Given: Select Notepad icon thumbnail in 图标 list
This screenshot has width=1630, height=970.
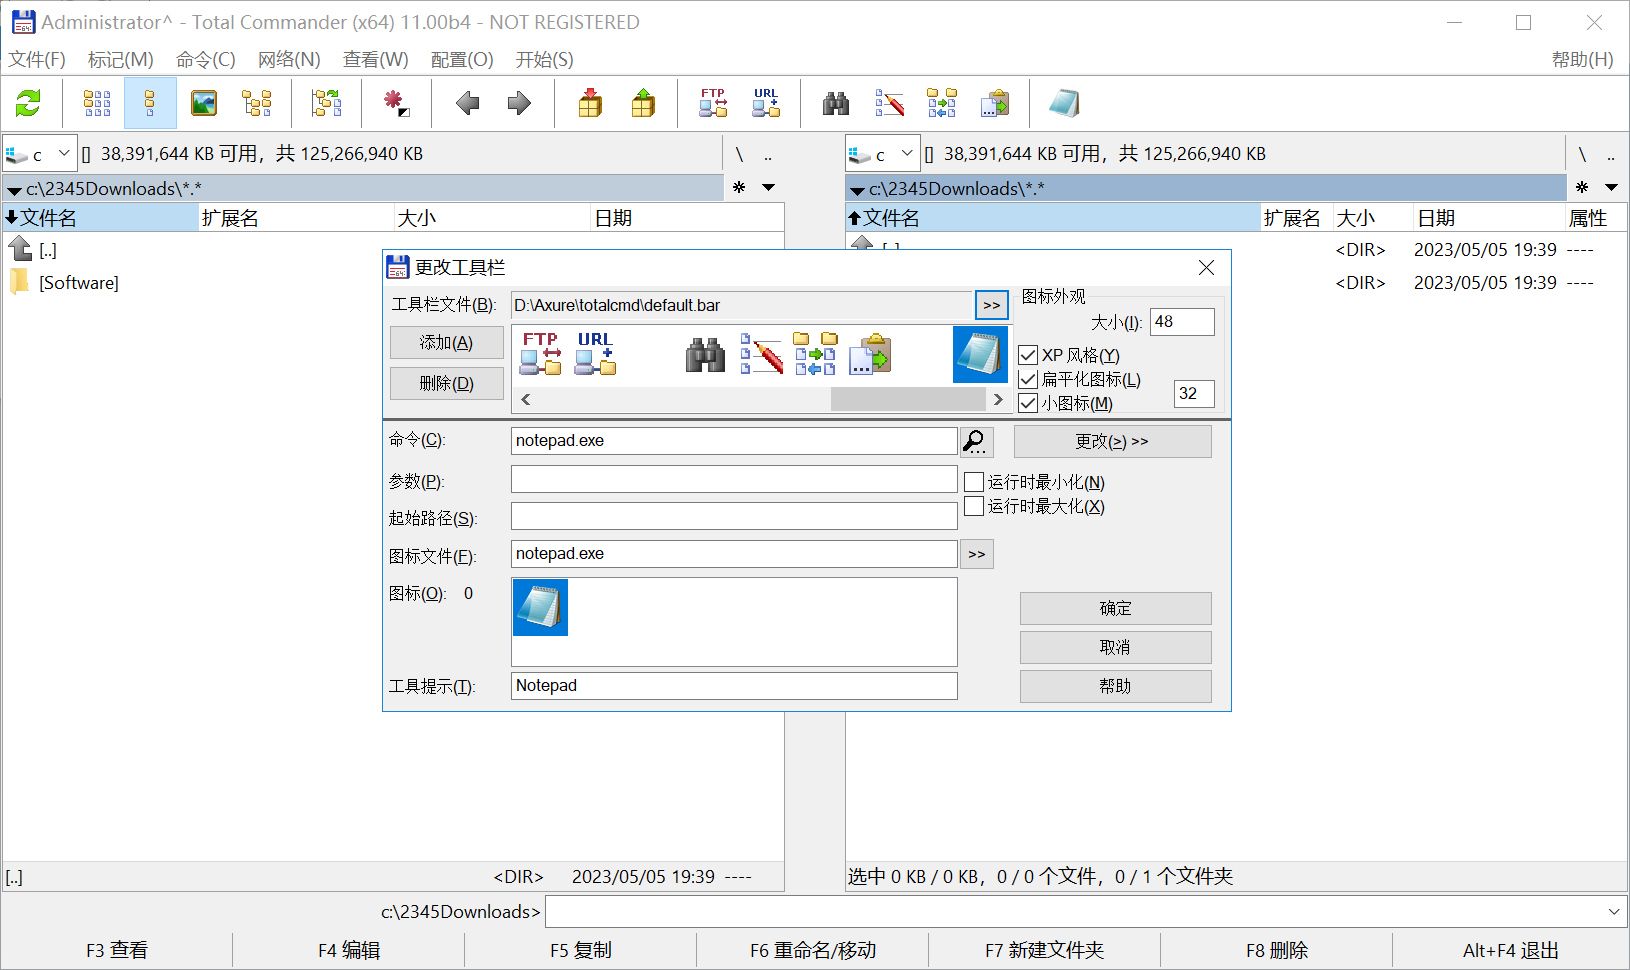Looking at the screenshot, I should (540, 607).
